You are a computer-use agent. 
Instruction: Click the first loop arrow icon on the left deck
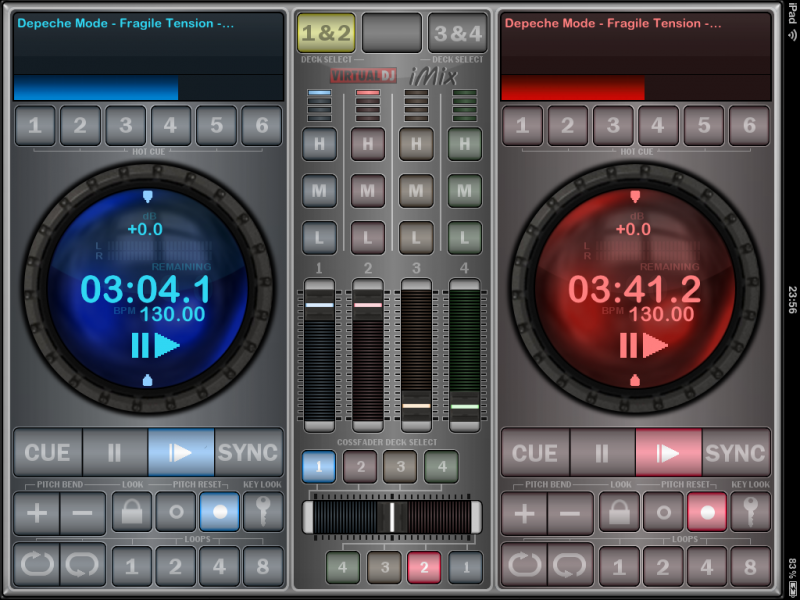pyautogui.click(x=37, y=565)
